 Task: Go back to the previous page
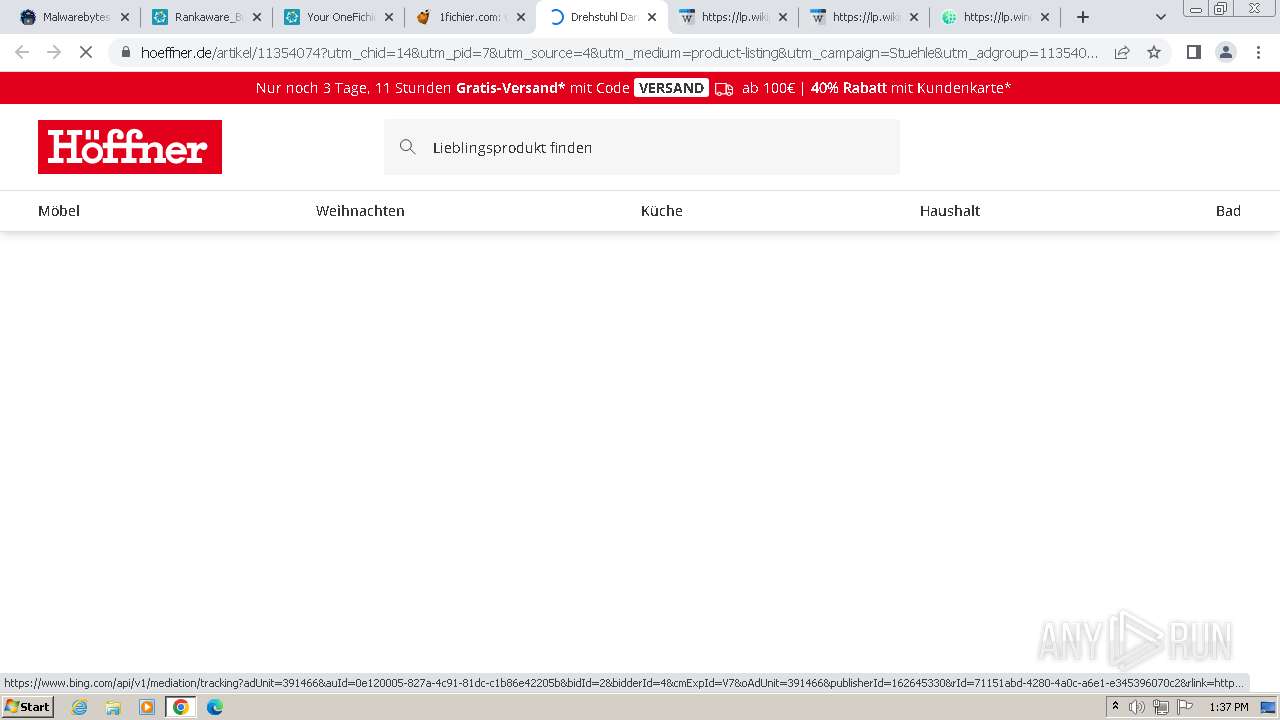tap(22, 52)
